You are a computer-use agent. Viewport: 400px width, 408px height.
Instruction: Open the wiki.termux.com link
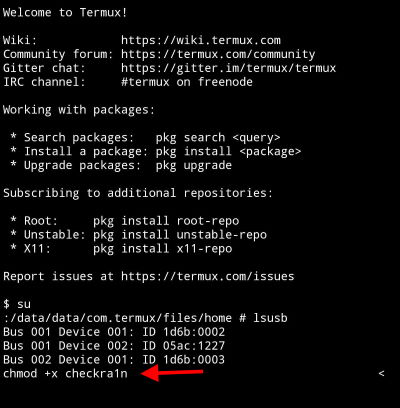(x=201, y=40)
